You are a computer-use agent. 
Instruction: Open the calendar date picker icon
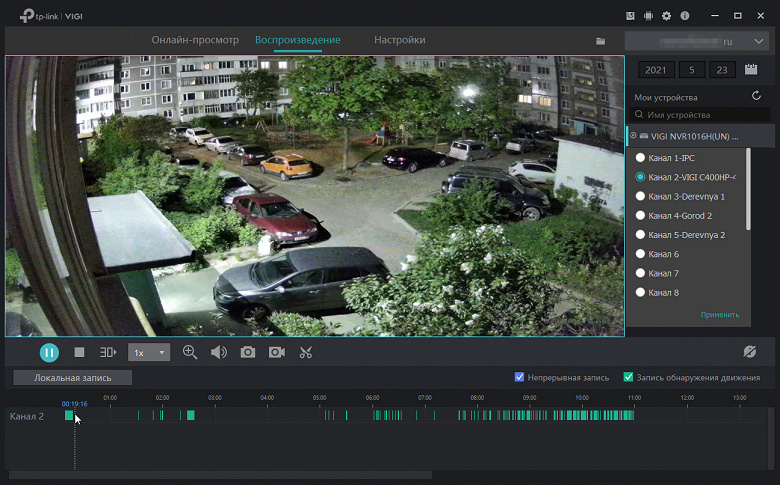[x=751, y=70]
